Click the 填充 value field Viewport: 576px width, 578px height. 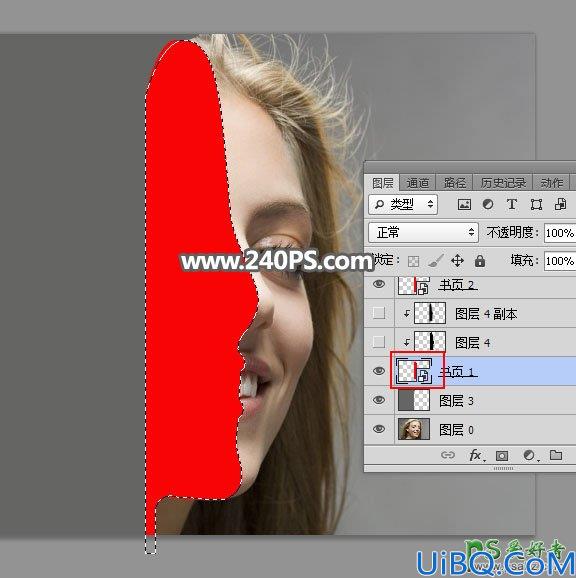click(x=560, y=261)
